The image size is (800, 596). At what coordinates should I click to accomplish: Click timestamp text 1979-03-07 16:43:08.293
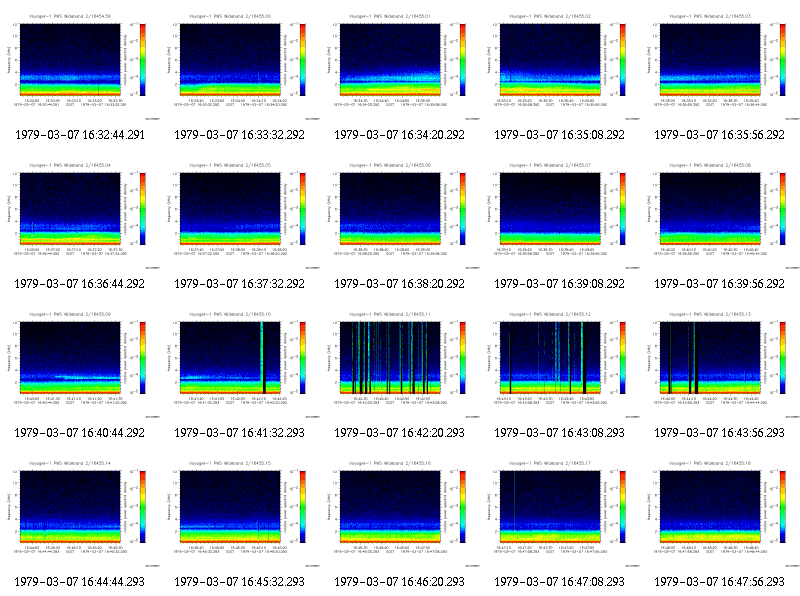[x=560, y=433]
